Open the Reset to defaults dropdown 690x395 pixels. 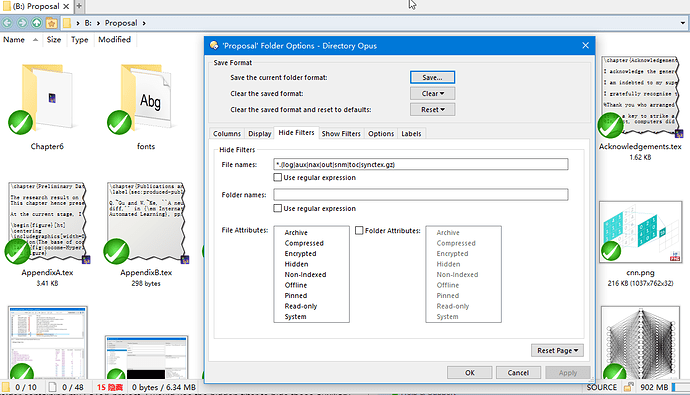click(x=433, y=110)
